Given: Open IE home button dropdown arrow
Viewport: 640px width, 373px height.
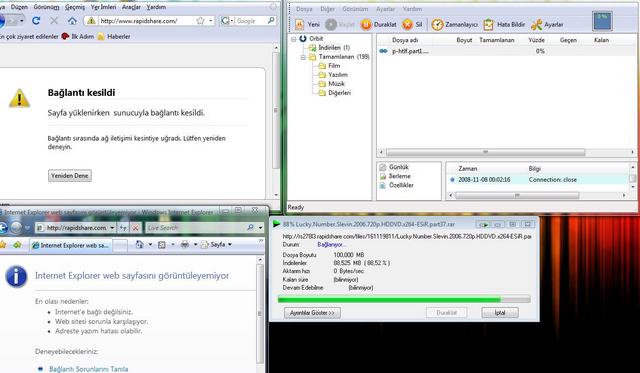Looking at the screenshot, I should coord(150,244).
